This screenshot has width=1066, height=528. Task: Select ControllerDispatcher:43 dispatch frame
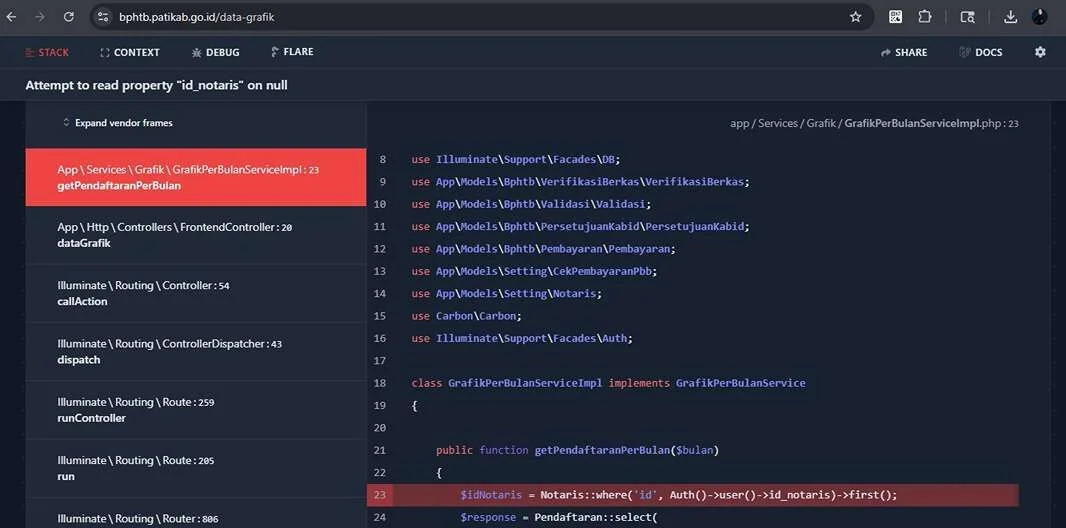click(196, 352)
